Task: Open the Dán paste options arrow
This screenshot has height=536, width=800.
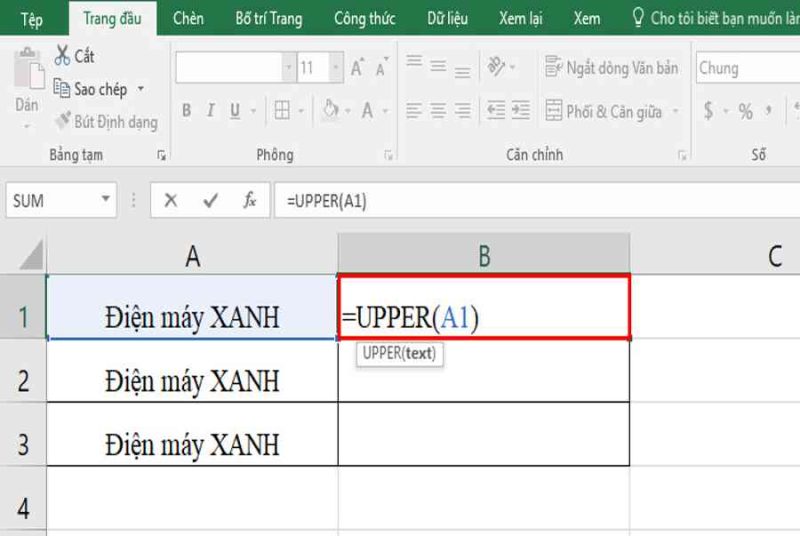Action: coord(27,126)
